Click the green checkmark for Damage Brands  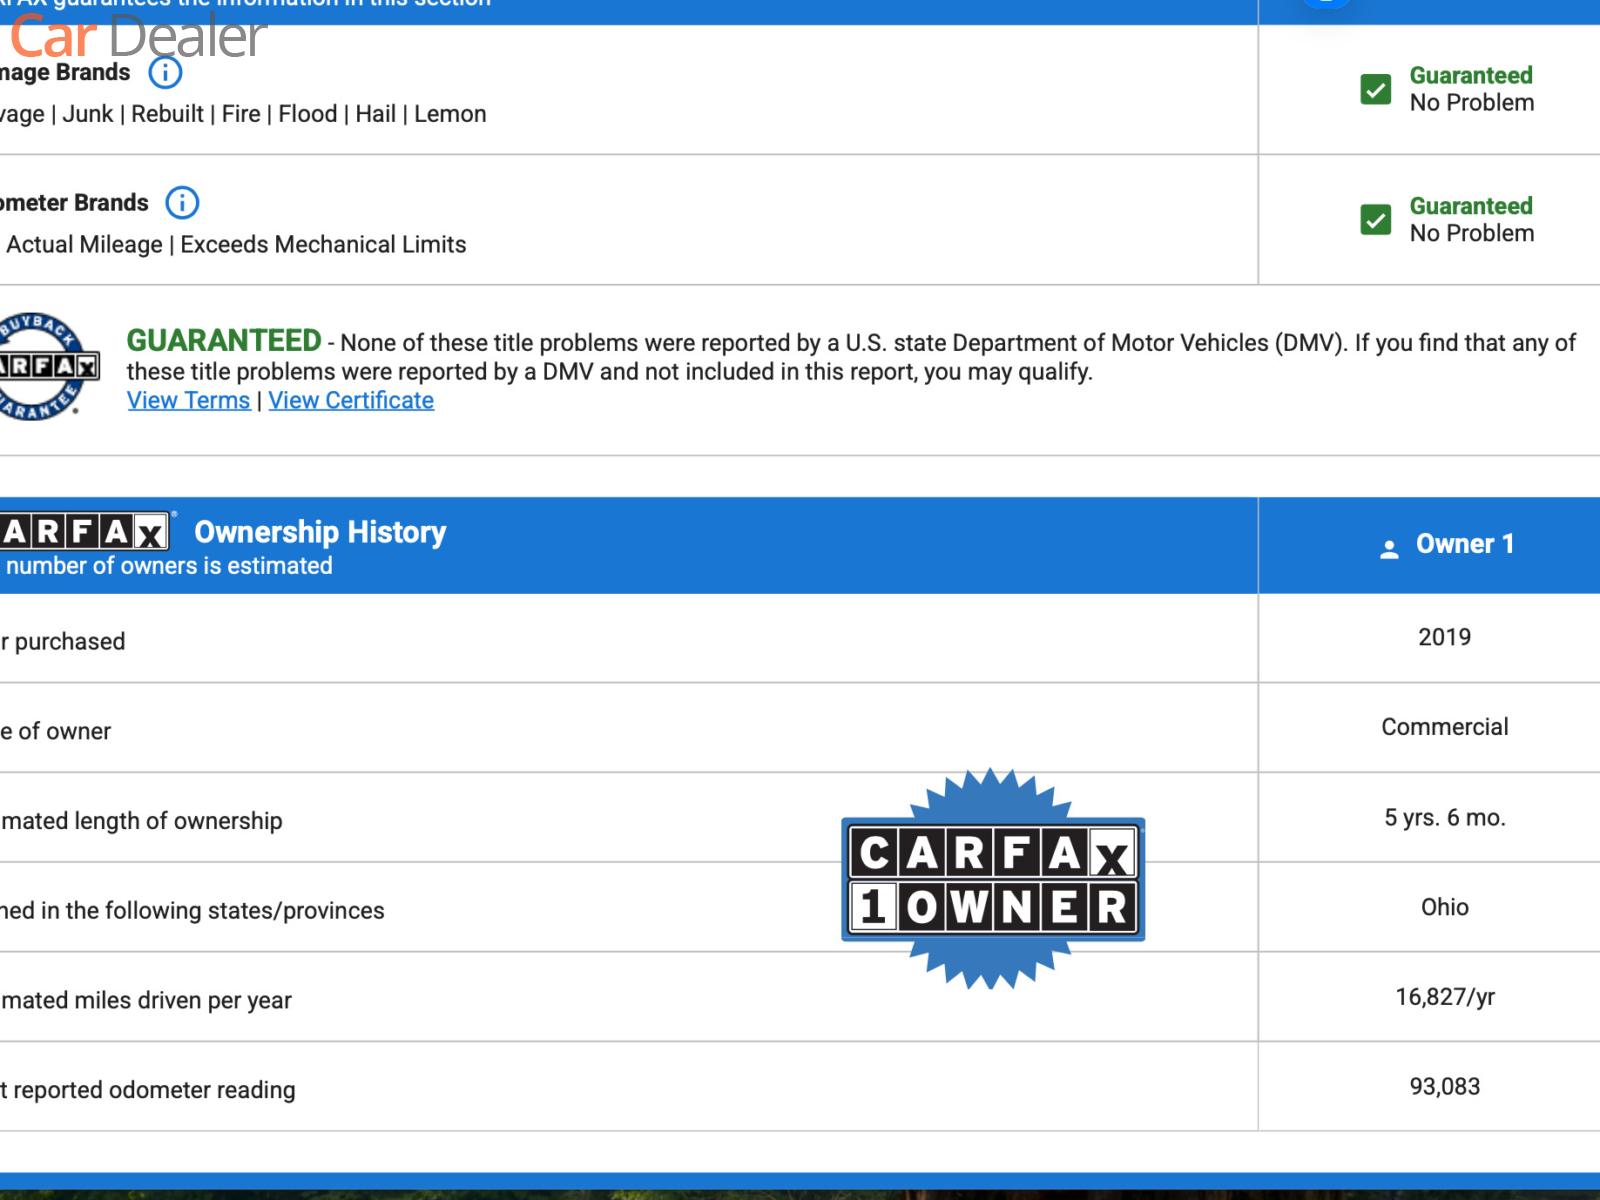tap(1375, 89)
